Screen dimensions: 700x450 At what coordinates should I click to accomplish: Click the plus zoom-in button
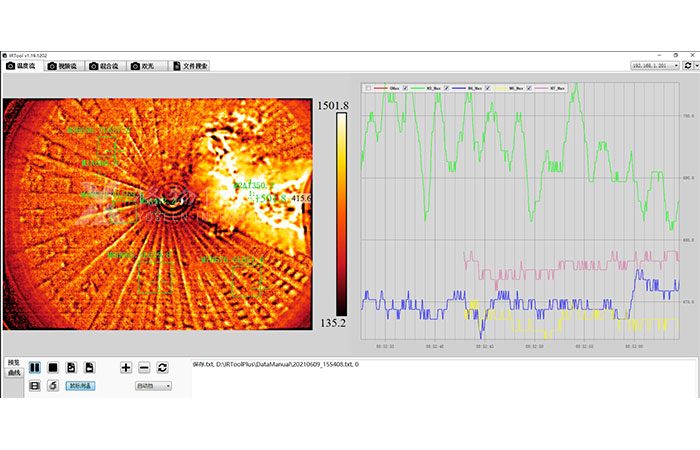pos(126,367)
